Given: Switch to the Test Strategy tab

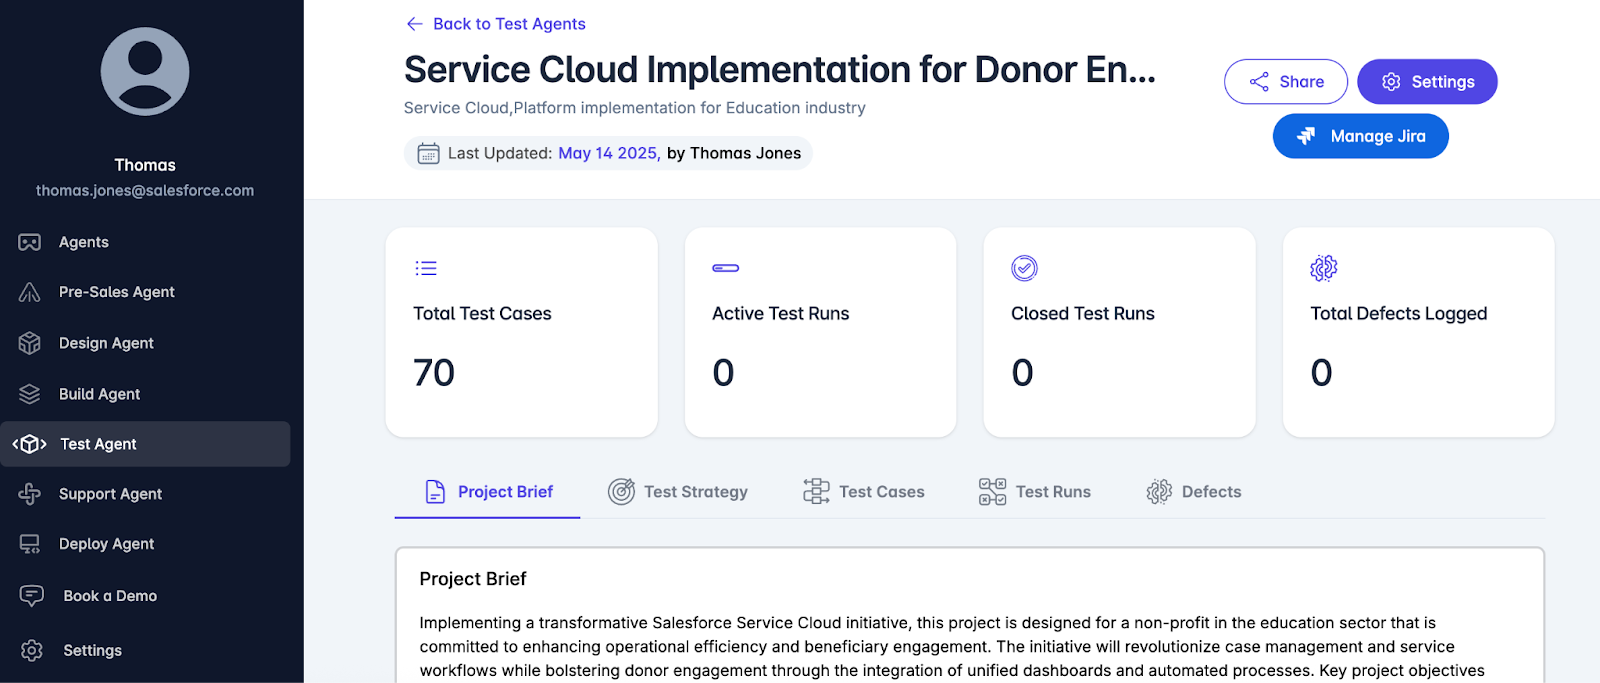Looking at the screenshot, I should [678, 492].
